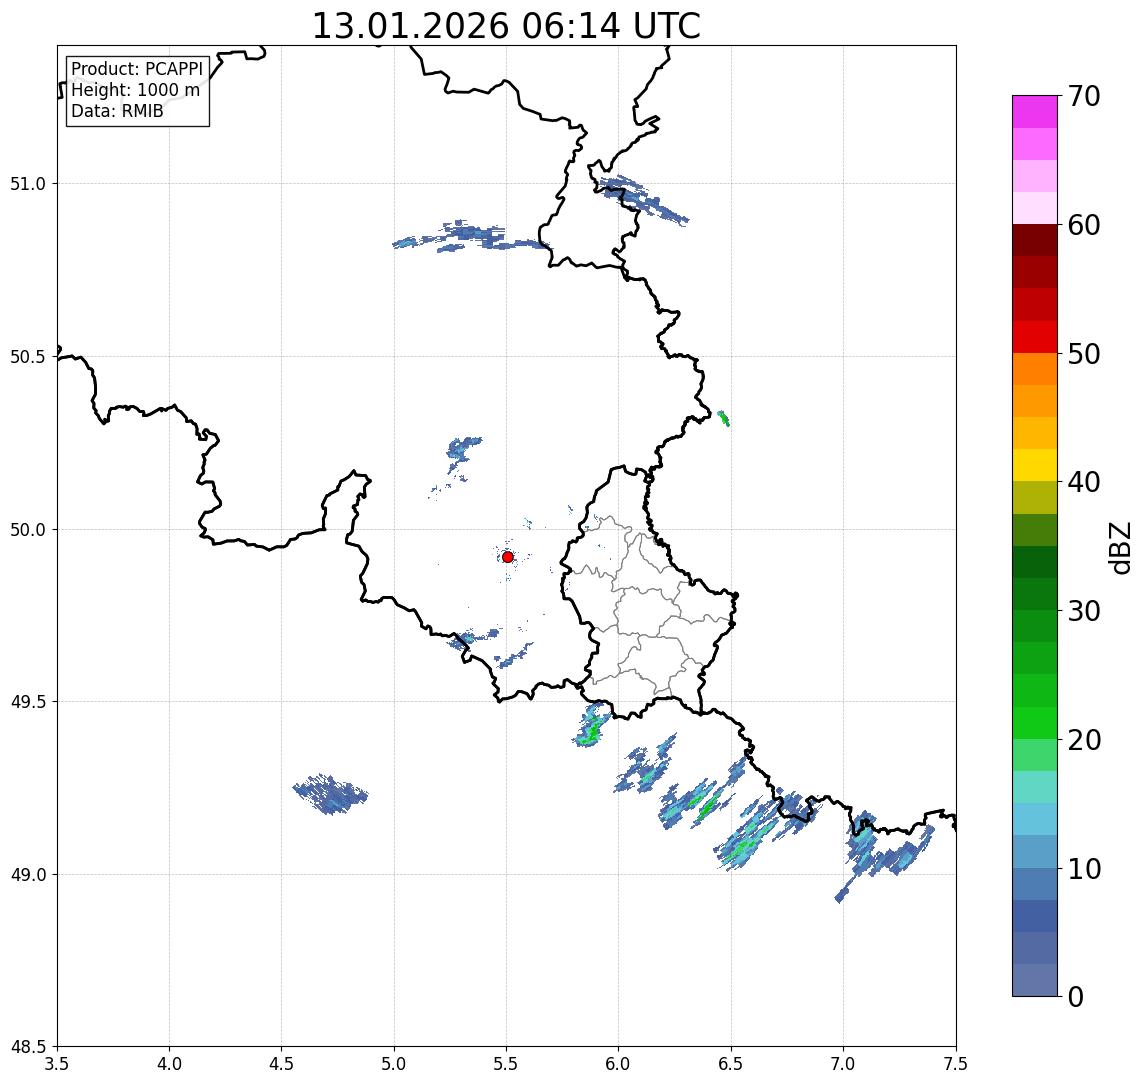Click the 51.0 latitude axis label
Image resolution: width=1145 pixels, height=1084 pixels.
coord(27,184)
